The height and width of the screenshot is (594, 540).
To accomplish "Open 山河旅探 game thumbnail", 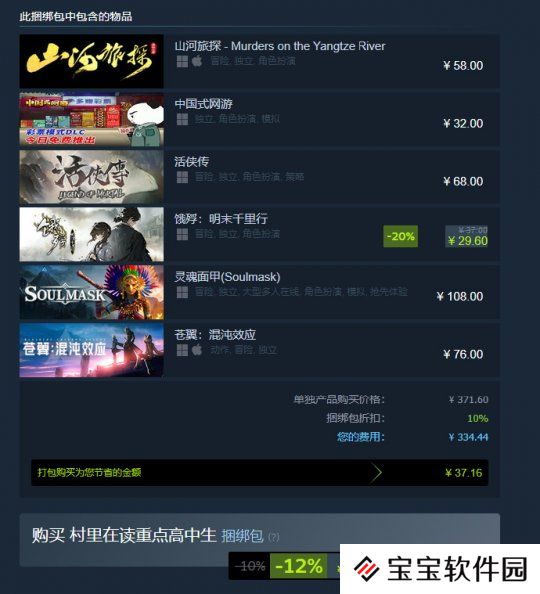I will (92, 61).
